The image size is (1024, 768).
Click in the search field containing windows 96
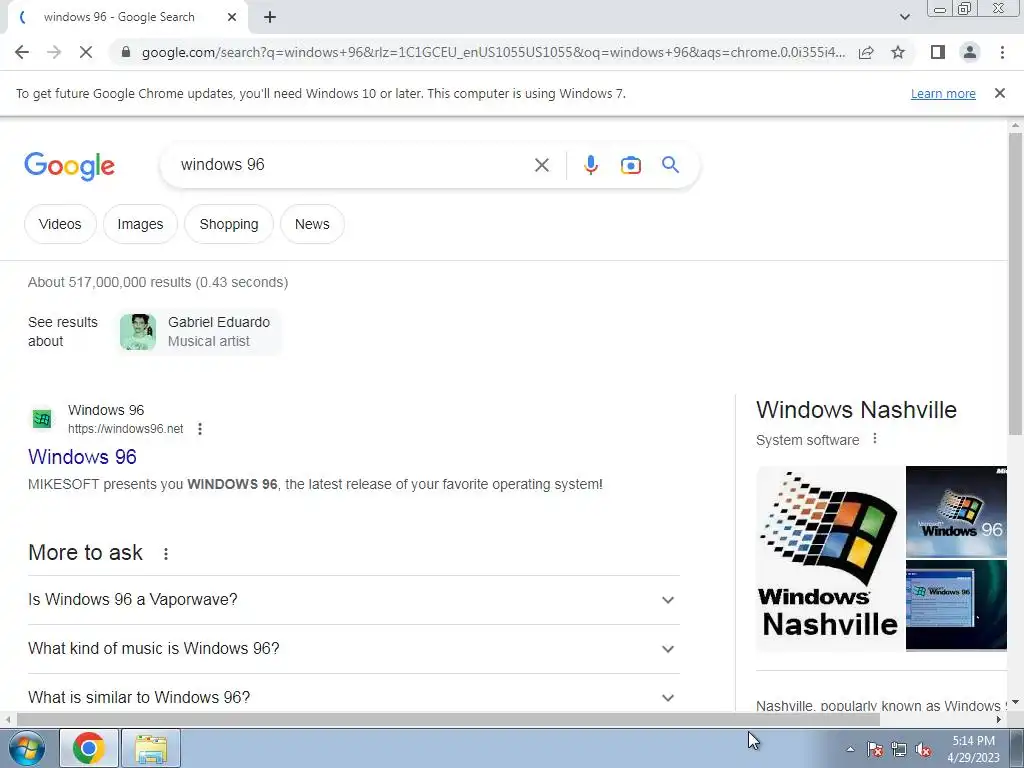pos(353,165)
